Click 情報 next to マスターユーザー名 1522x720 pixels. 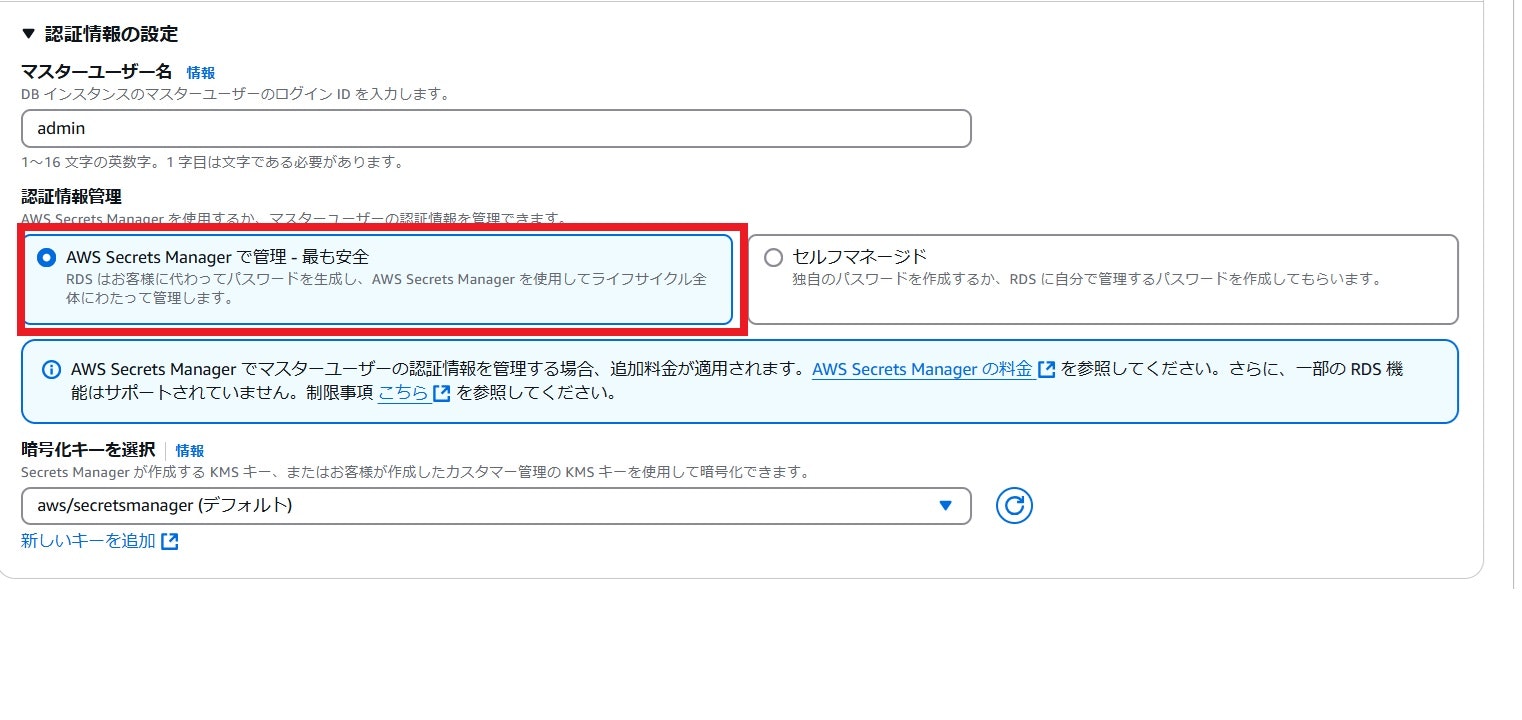point(199,73)
